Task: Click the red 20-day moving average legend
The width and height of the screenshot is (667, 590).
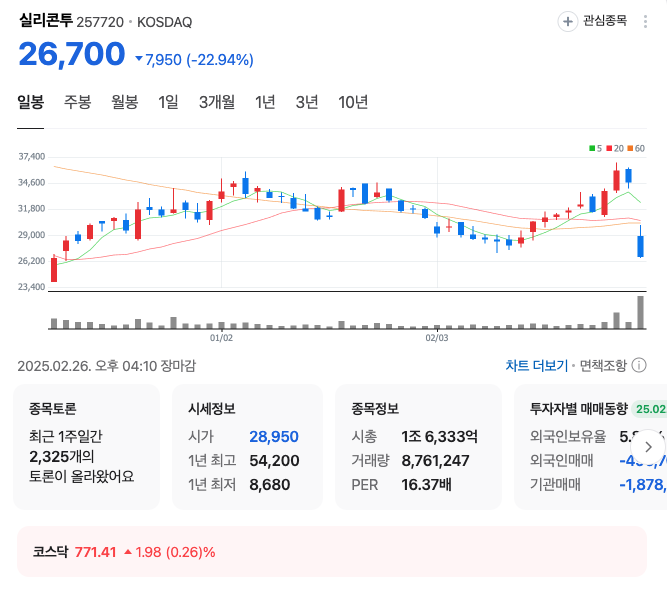Action: click(x=615, y=148)
